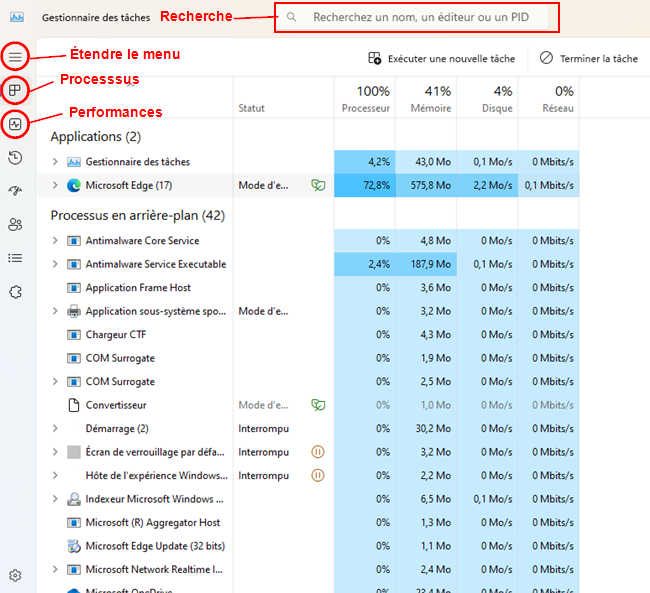Screen dimensions: 650x593
Task: Expand the Gestionnaire des tâches process group
Action: 55,162
